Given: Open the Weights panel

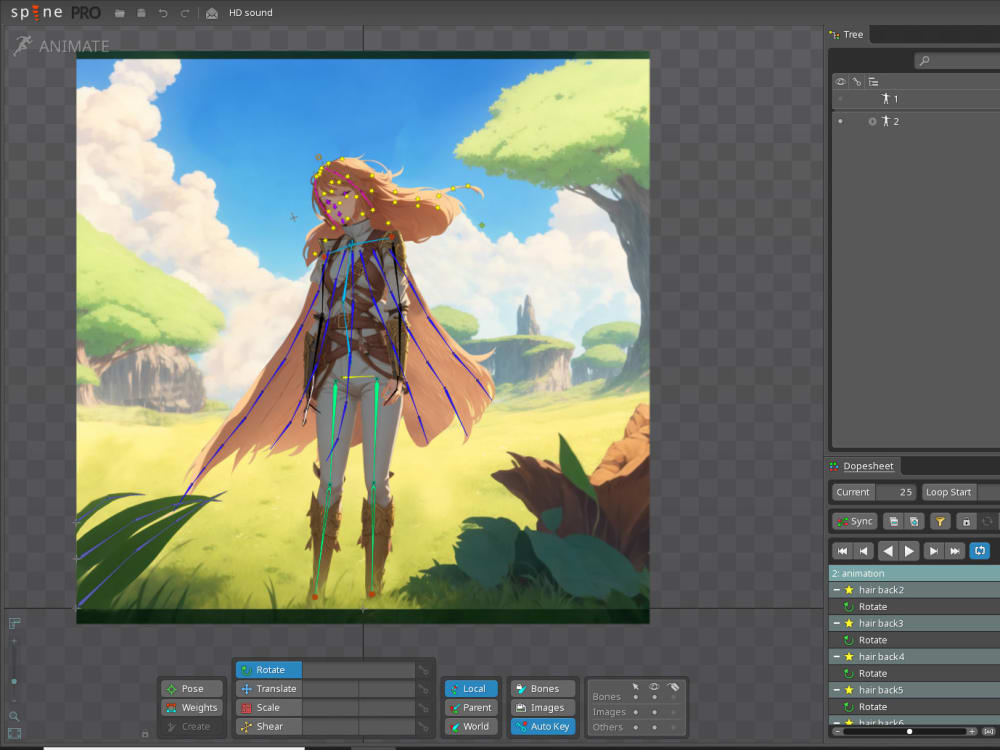Looking at the screenshot, I should [191, 707].
